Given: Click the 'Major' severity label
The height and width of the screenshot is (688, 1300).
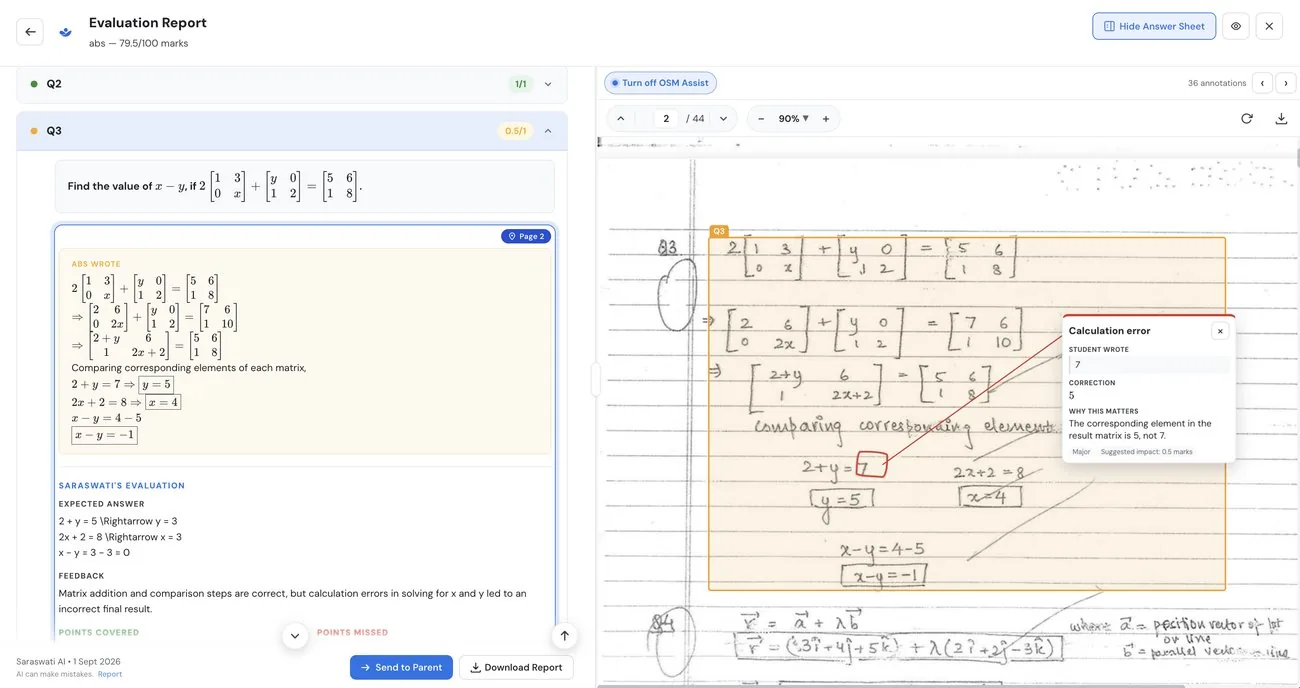Looking at the screenshot, I should [1081, 452].
